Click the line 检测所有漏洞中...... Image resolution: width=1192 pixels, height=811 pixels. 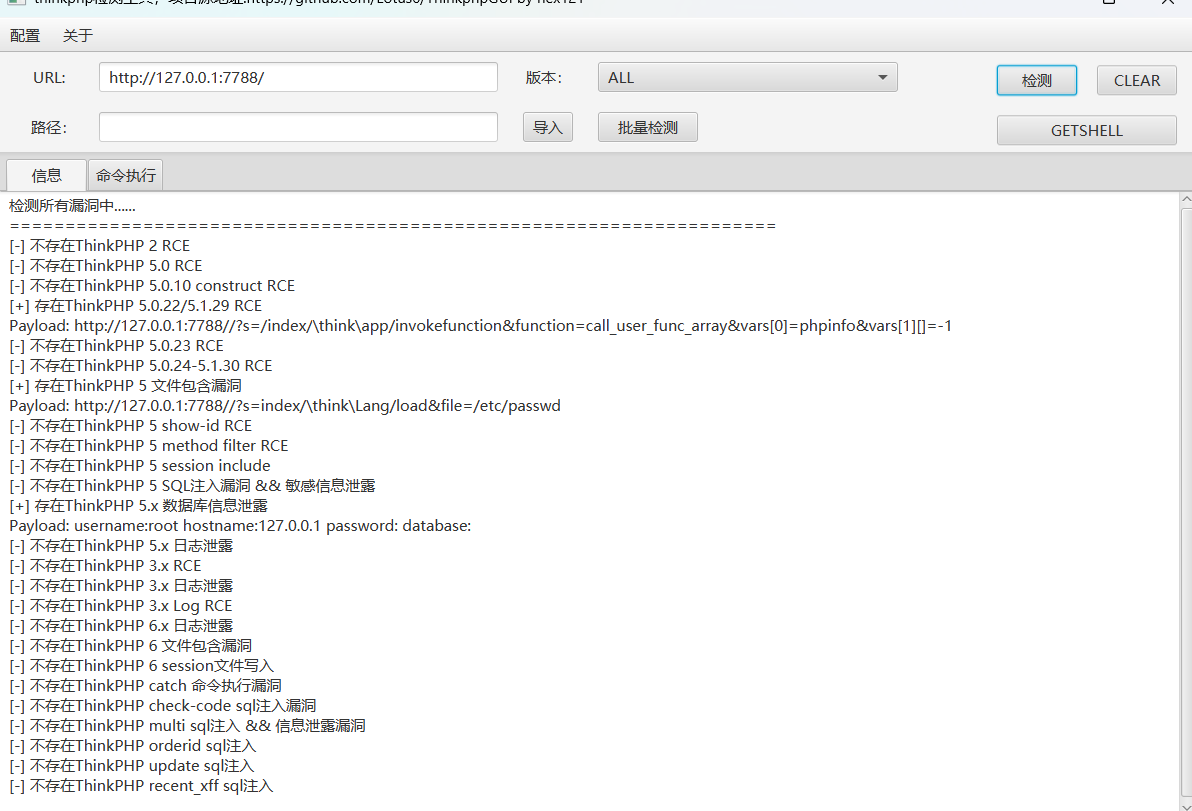(x=73, y=206)
